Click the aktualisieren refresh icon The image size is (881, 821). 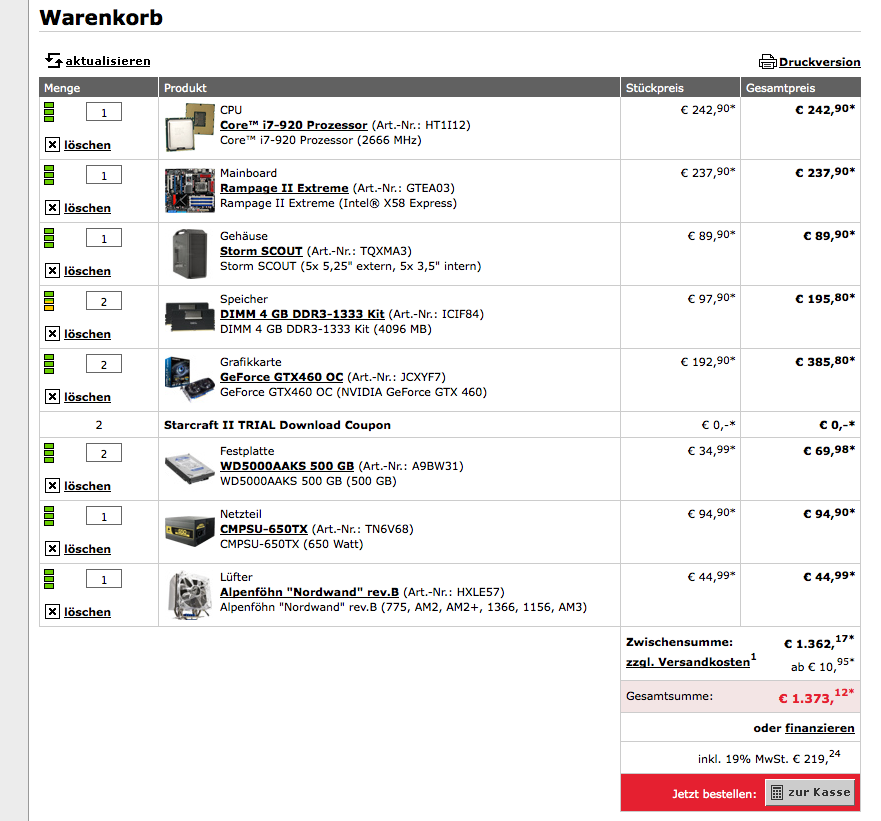pos(54,60)
